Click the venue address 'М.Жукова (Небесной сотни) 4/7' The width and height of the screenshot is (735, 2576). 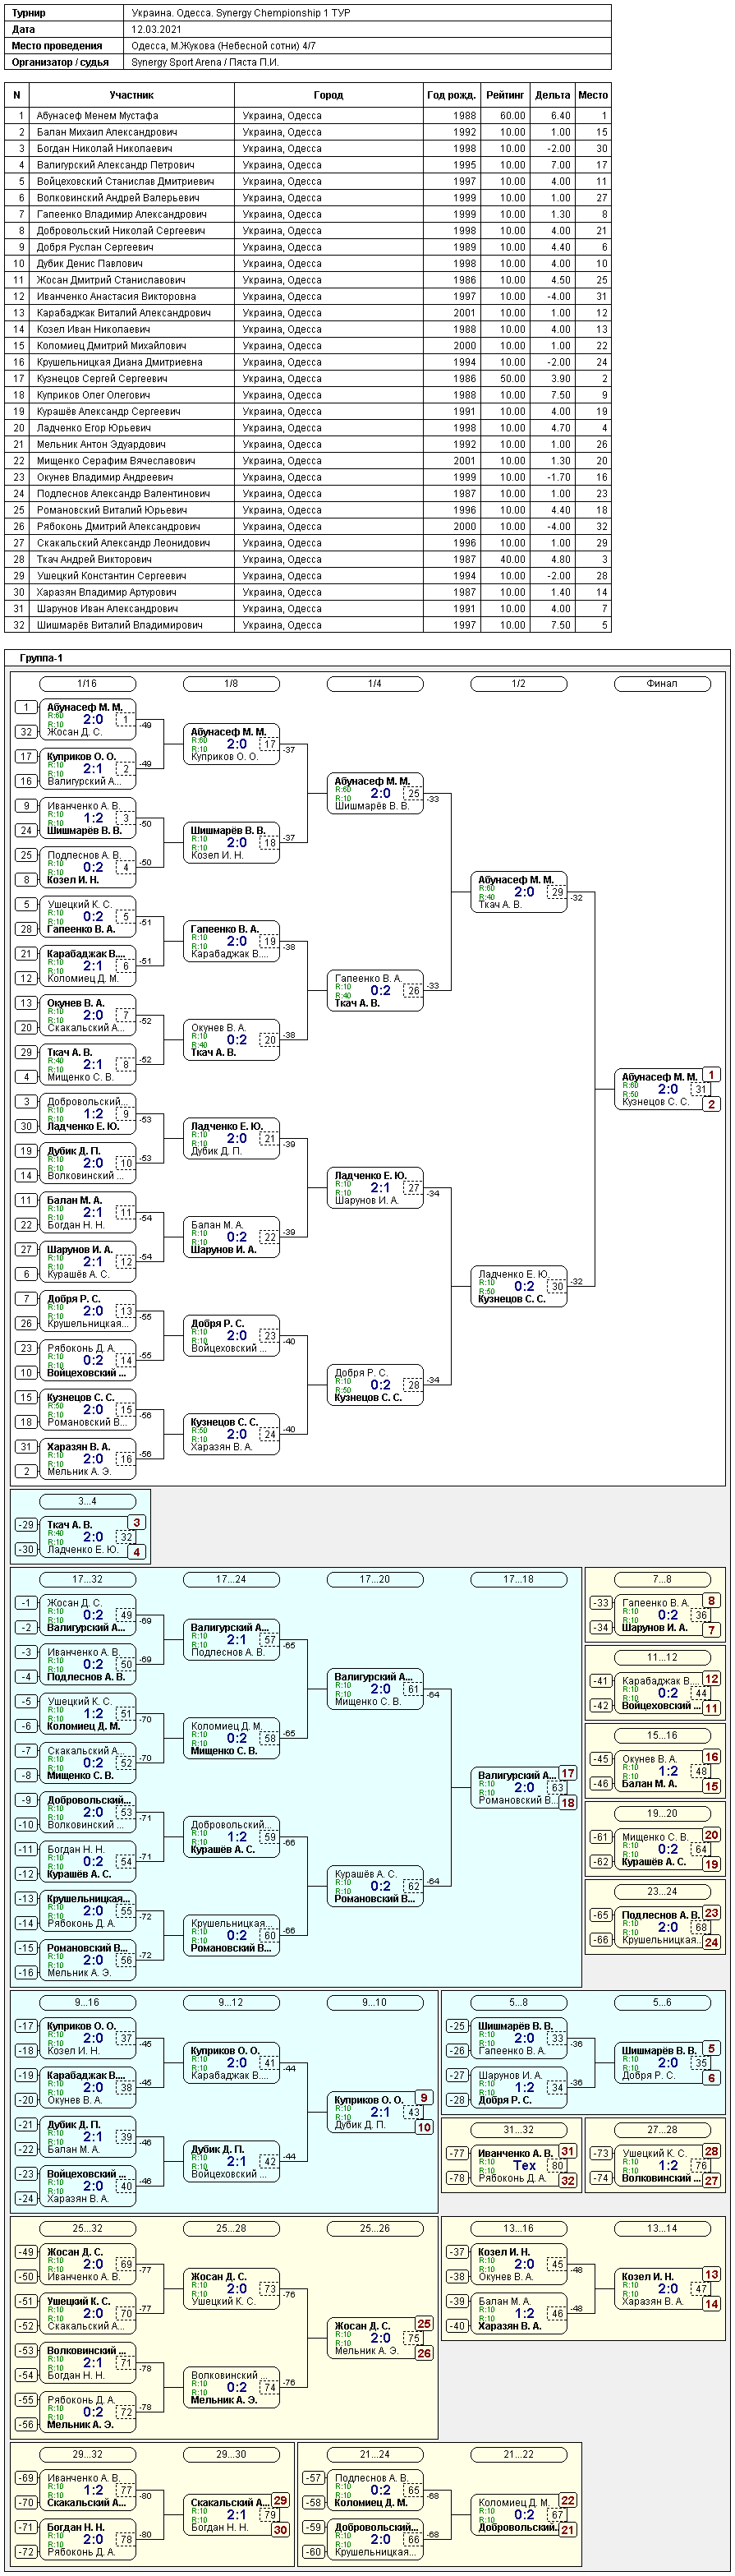tap(243, 46)
